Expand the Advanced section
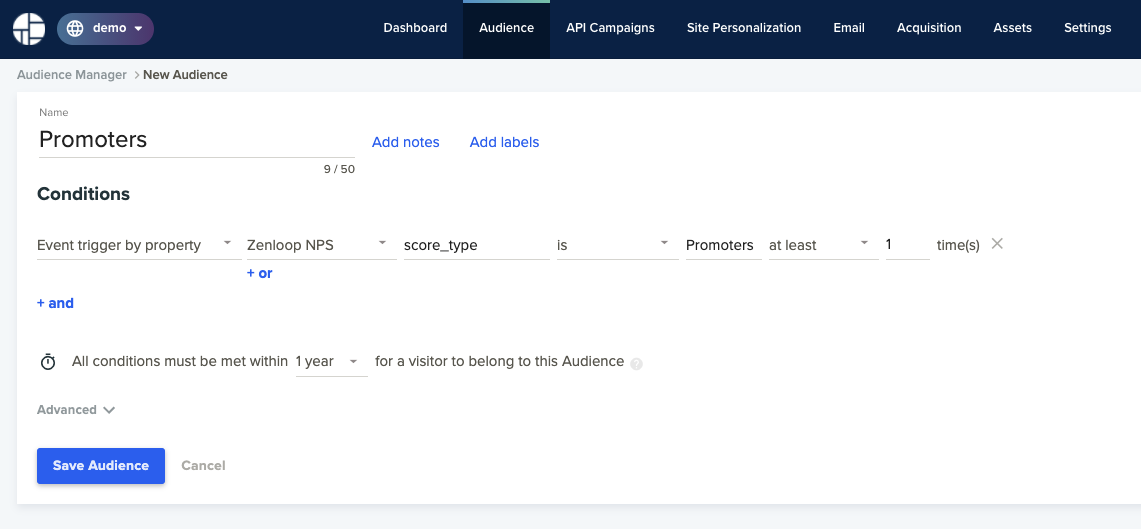This screenshot has width=1141, height=529. tap(76, 410)
